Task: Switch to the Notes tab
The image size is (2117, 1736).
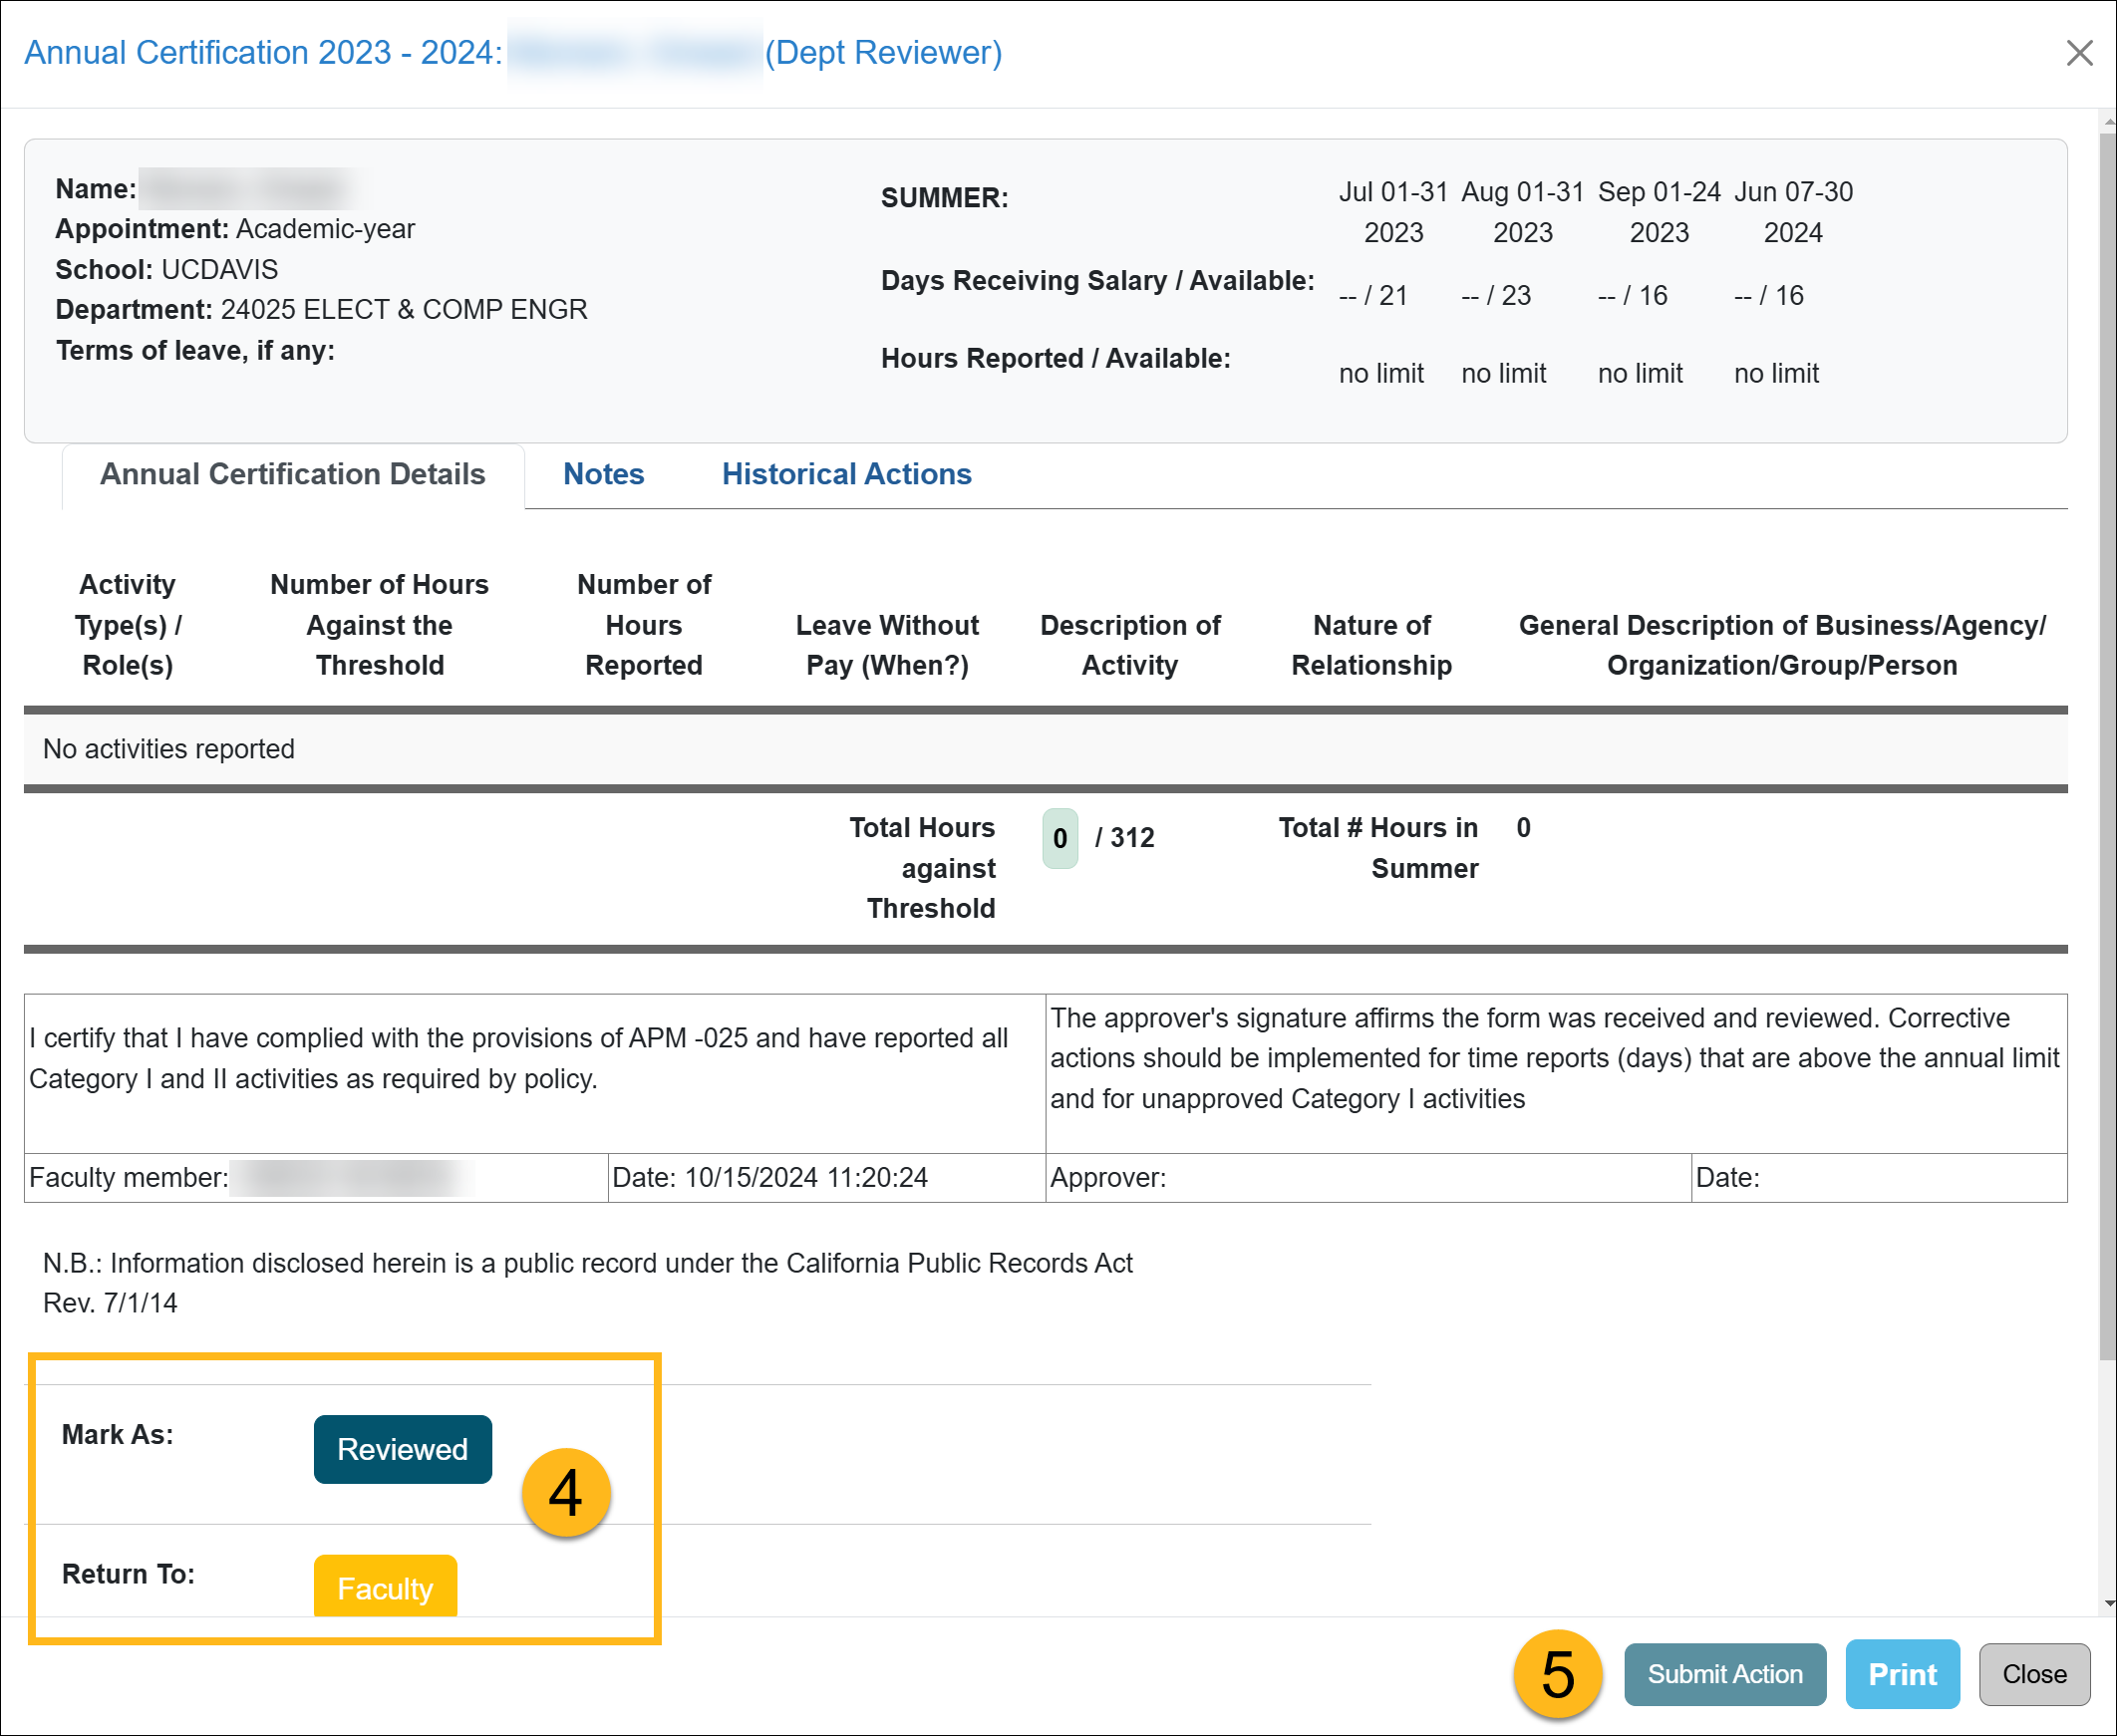Action: tap(603, 475)
